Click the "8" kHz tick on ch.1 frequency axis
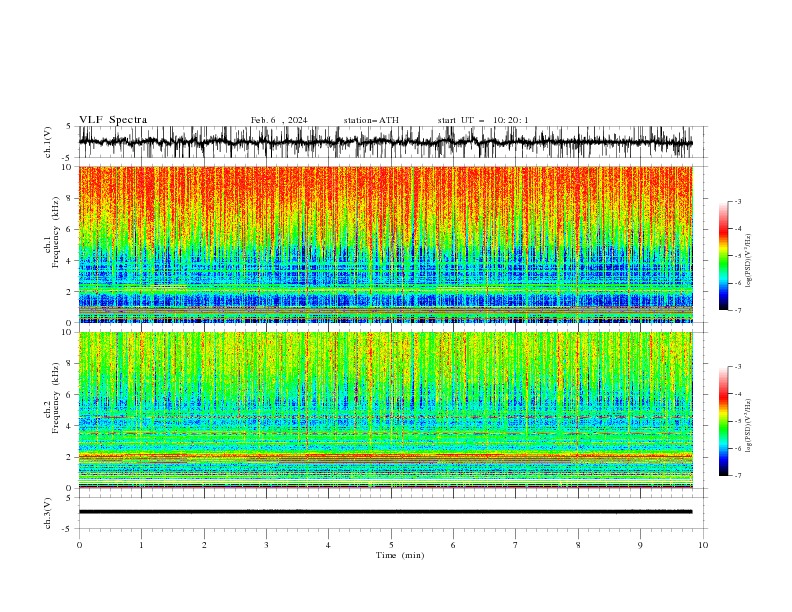This screenshot has width=792, height=612. tap(71, 198)
